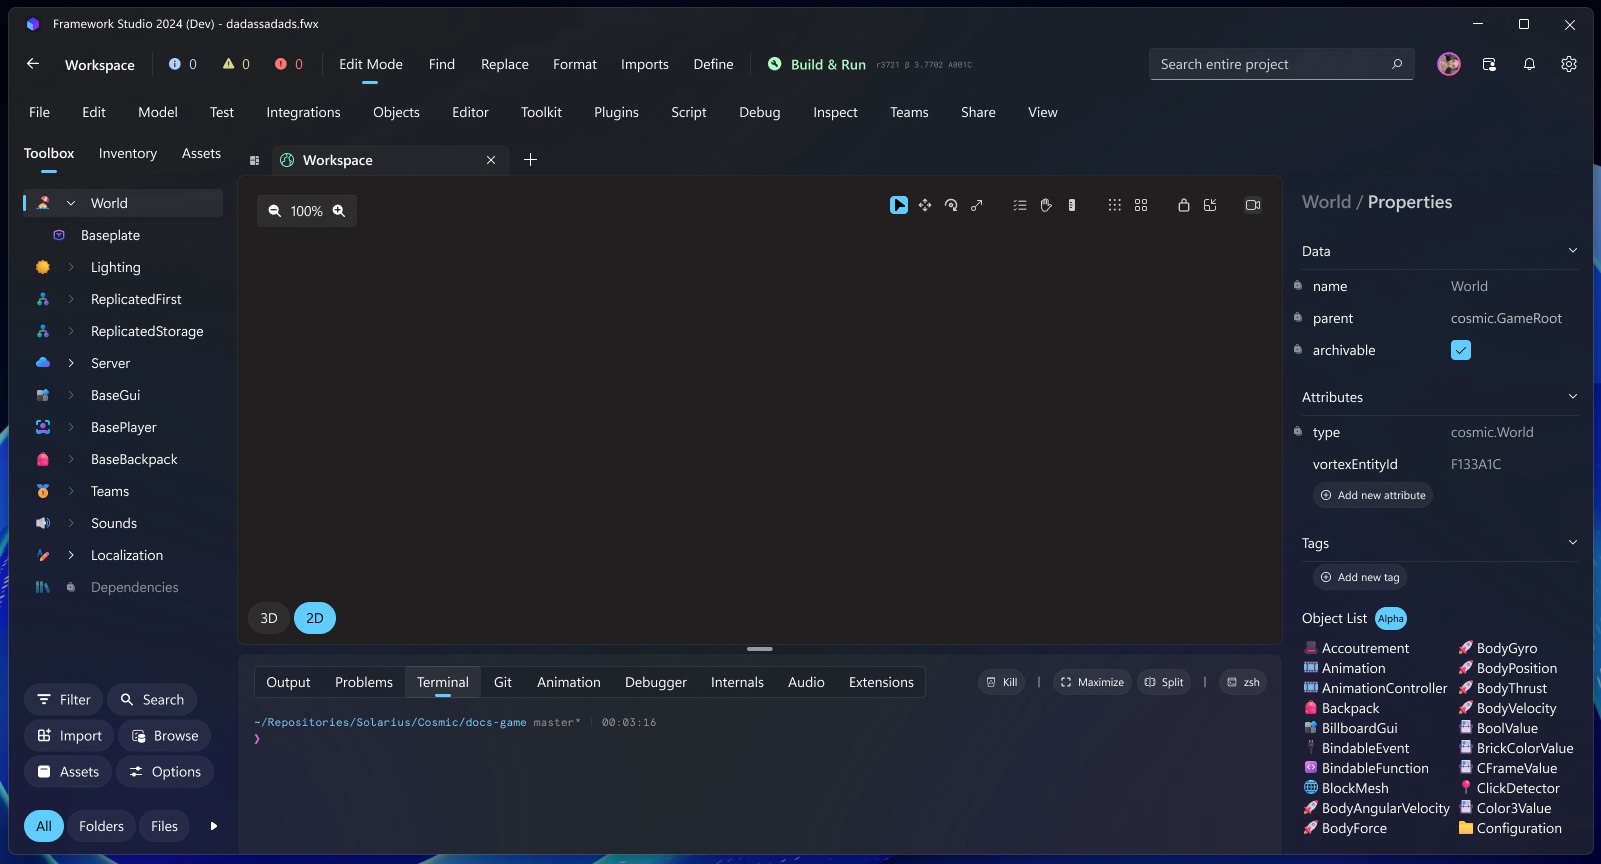Open the Git panel tab

[503, 682]
